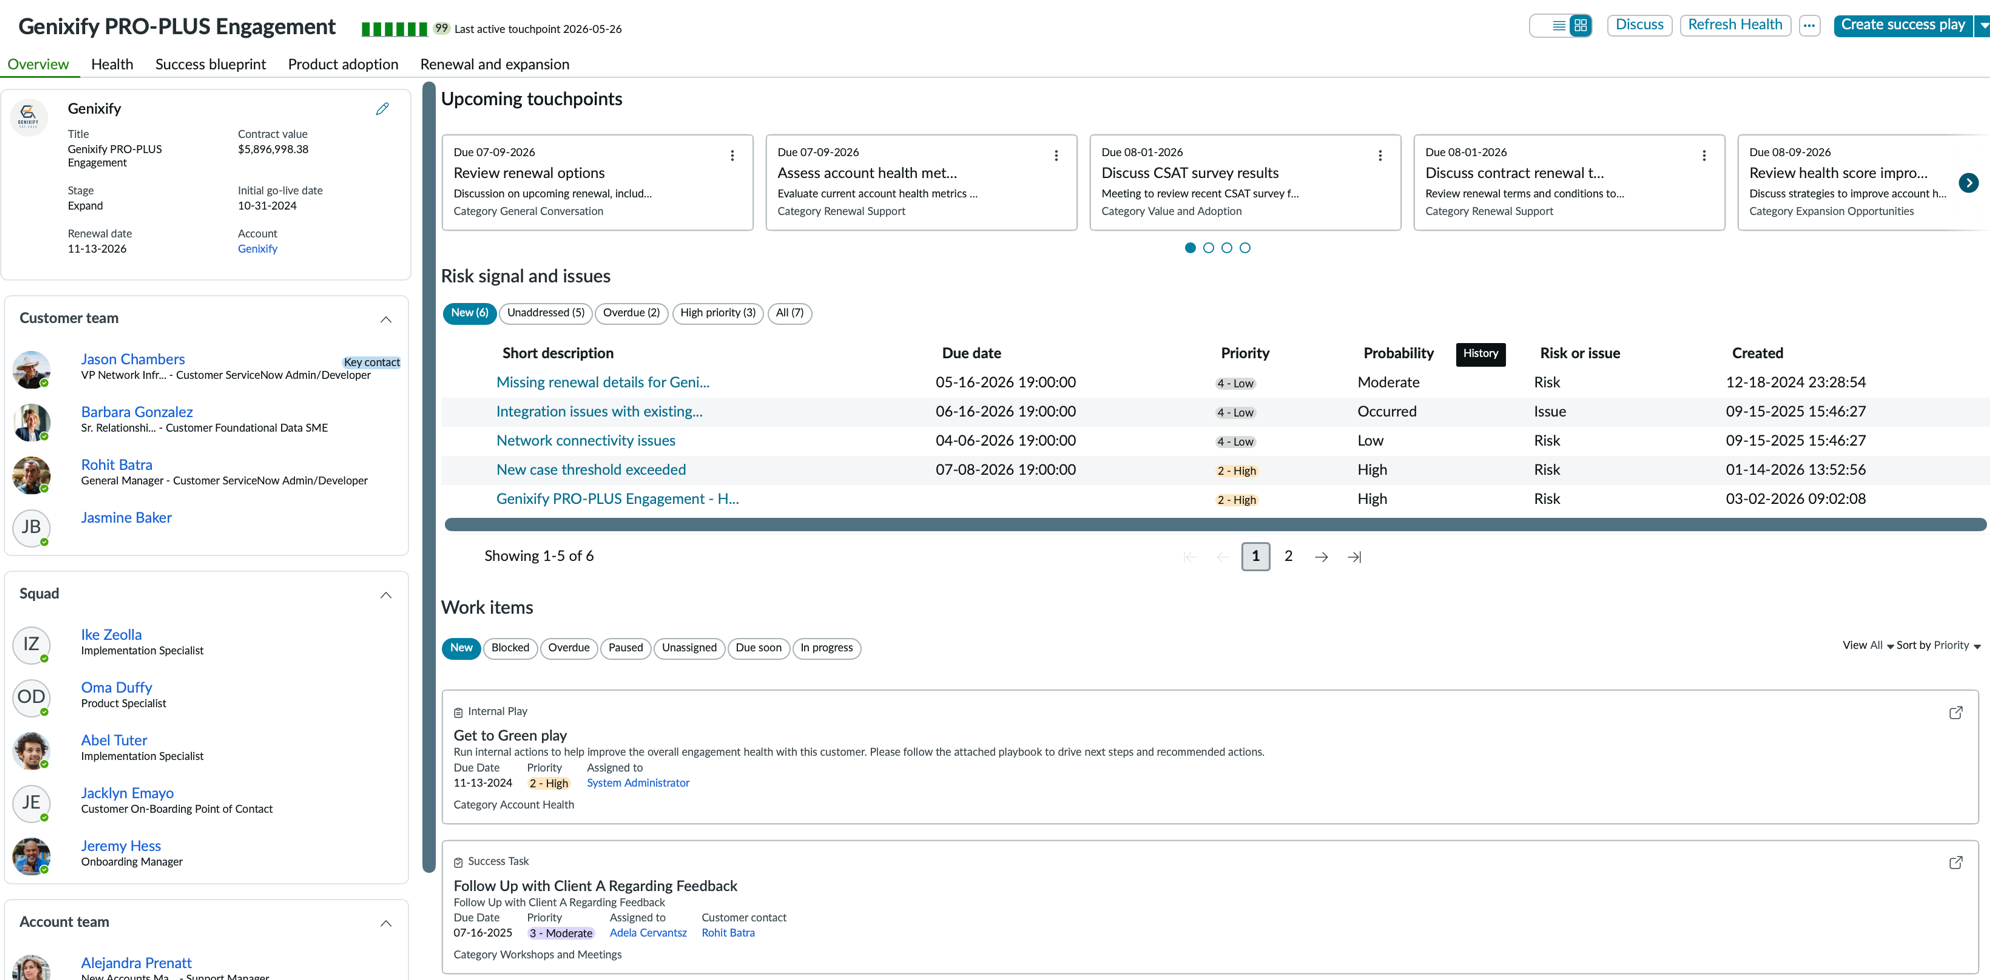This screenshot has width=1990, height=980.
Task: Show All (7) risk signals
Action: [x=789, y=314]
